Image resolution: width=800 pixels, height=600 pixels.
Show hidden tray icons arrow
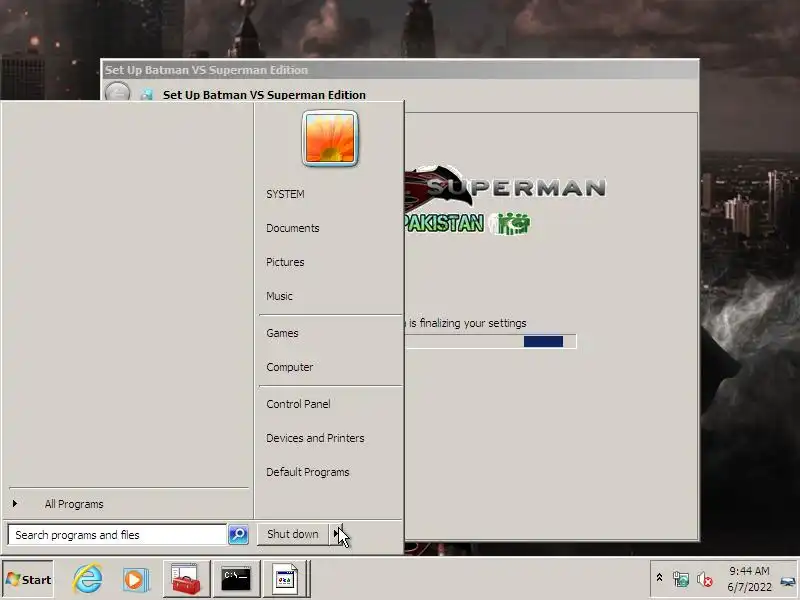pyautogui.click(x=659, y=578)
